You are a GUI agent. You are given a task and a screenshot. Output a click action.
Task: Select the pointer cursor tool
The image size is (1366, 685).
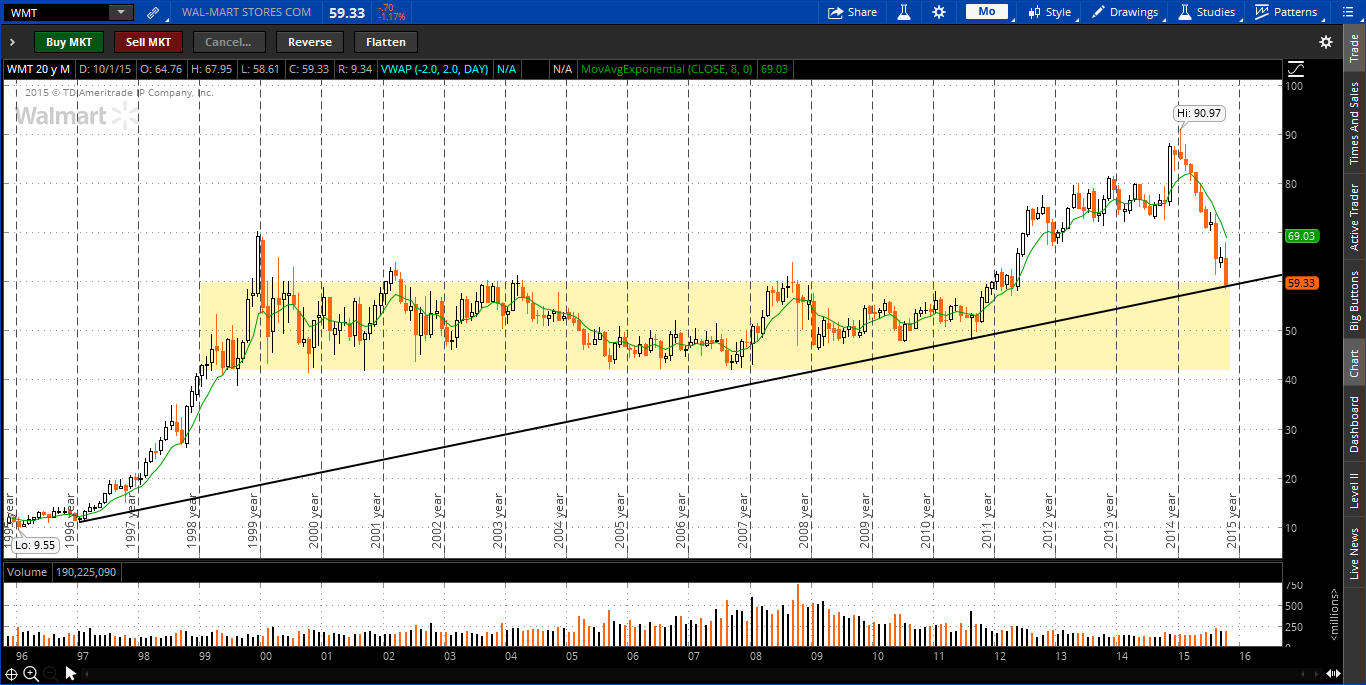[70, 673]
